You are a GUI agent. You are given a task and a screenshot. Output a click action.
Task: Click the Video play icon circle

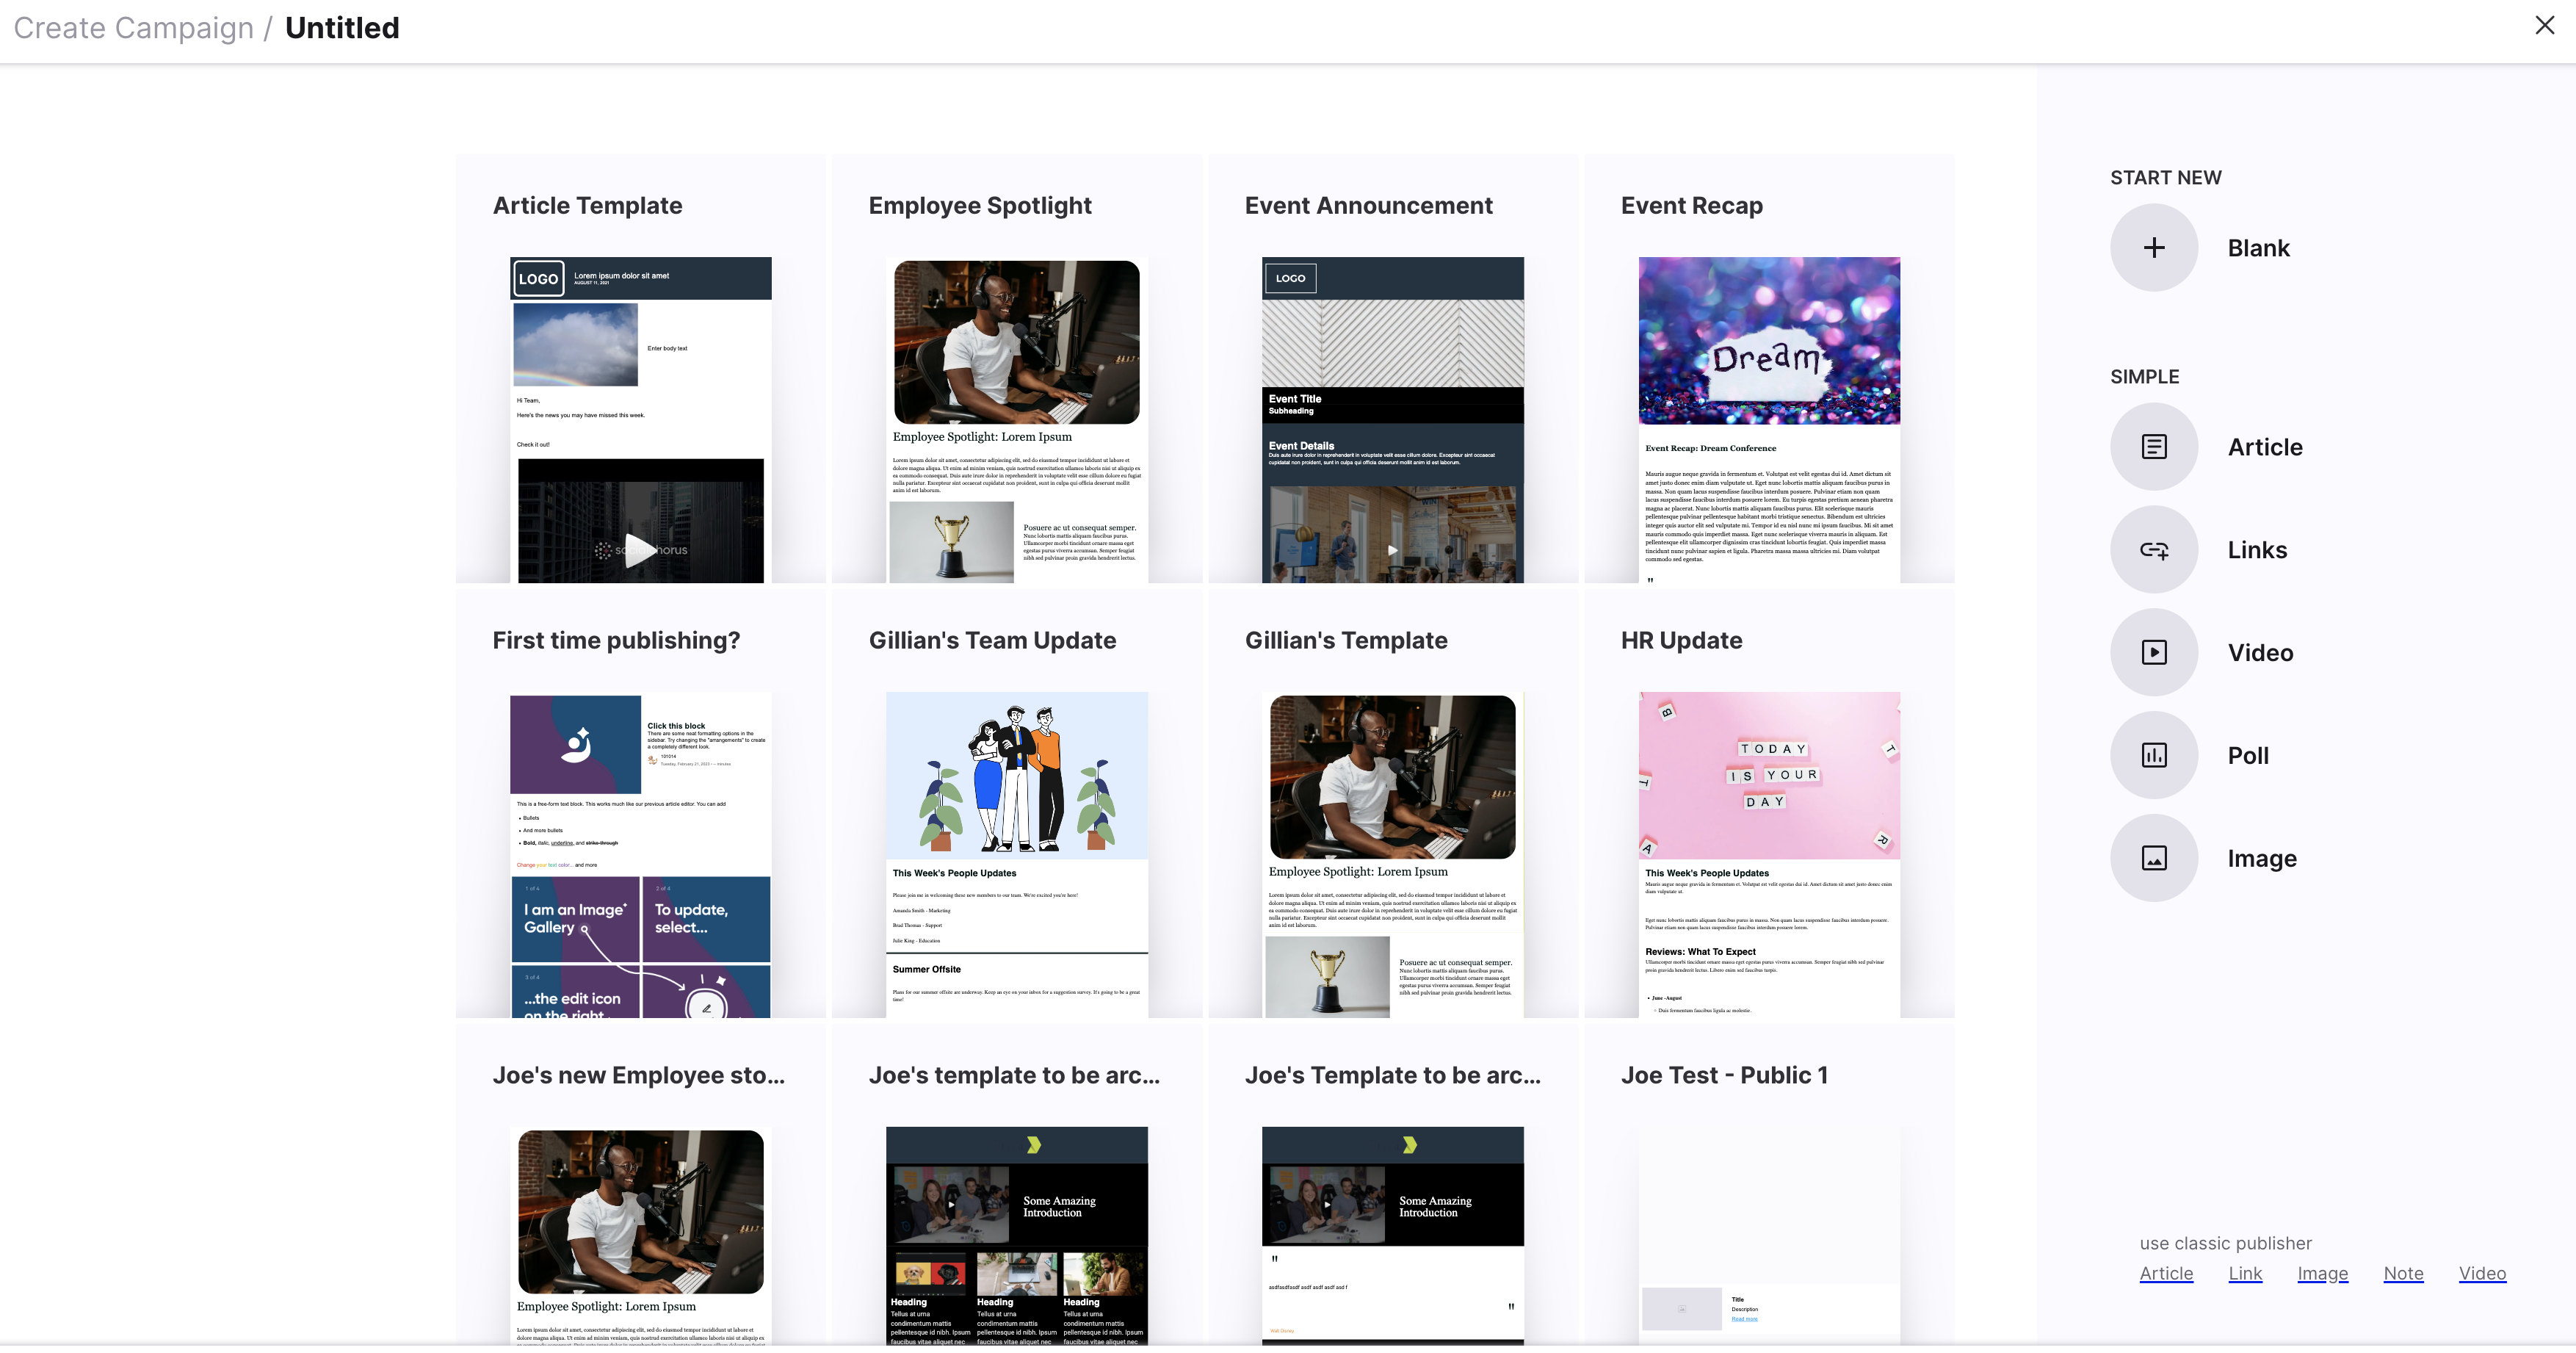click(x=2153, y=652)
